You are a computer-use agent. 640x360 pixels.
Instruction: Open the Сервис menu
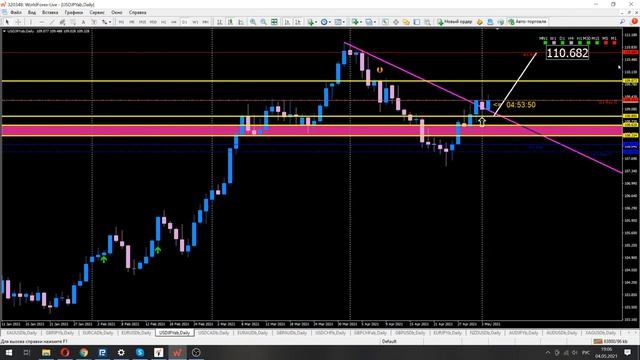click(97, 12)
